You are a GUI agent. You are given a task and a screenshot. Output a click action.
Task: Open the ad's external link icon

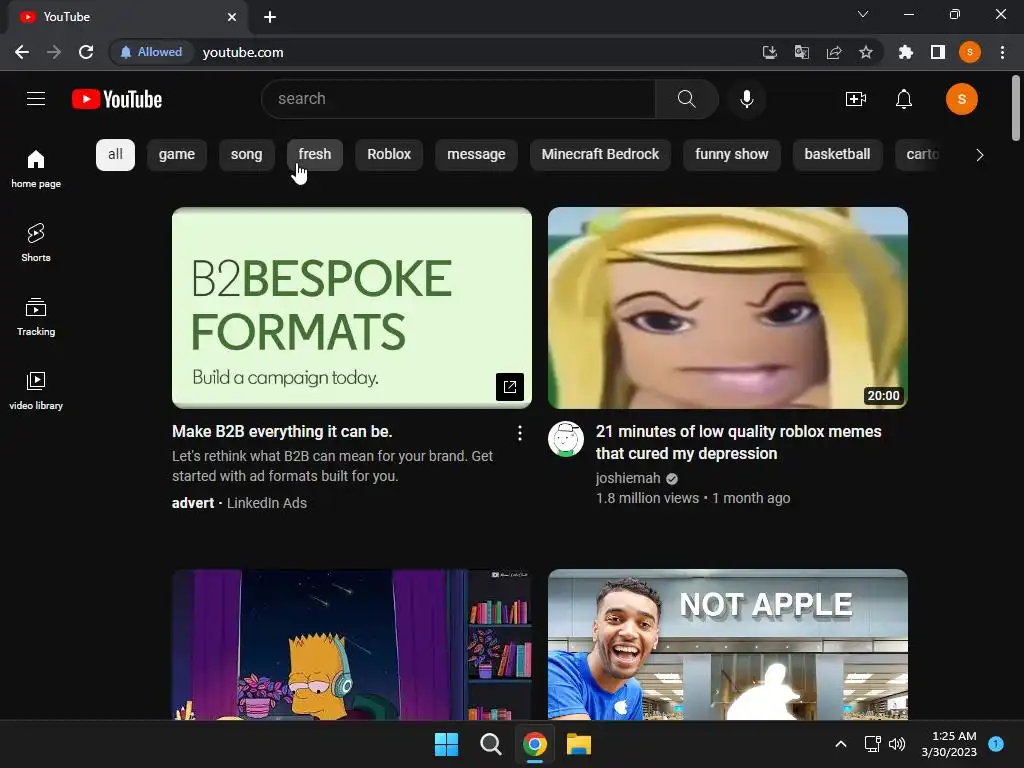(x=509, y=387)
